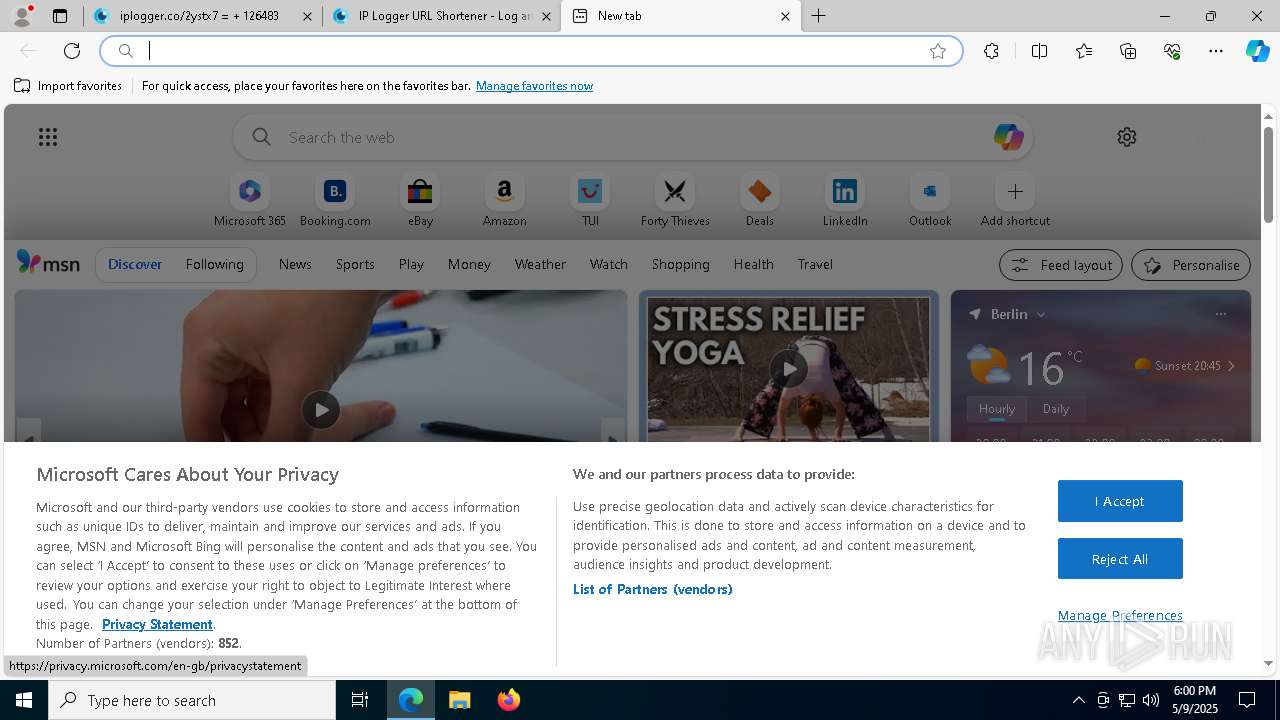Open the apps grid launcher

[x=48, y=137]
